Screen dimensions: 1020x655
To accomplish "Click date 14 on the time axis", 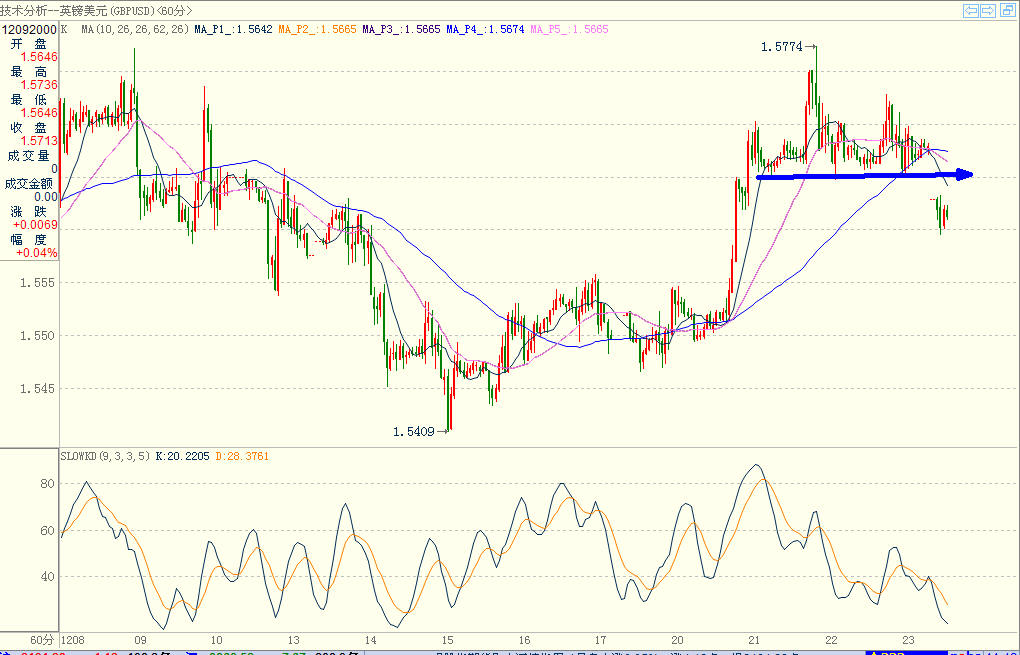I will (370, 639).
